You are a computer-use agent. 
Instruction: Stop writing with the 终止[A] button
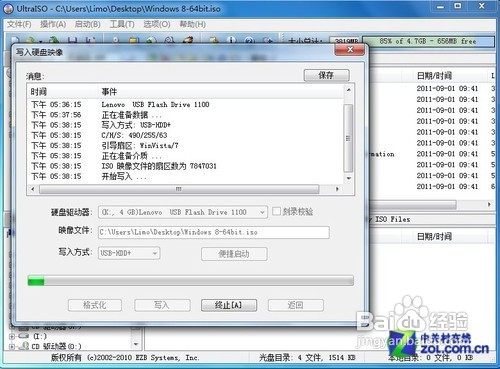[229, 305]
